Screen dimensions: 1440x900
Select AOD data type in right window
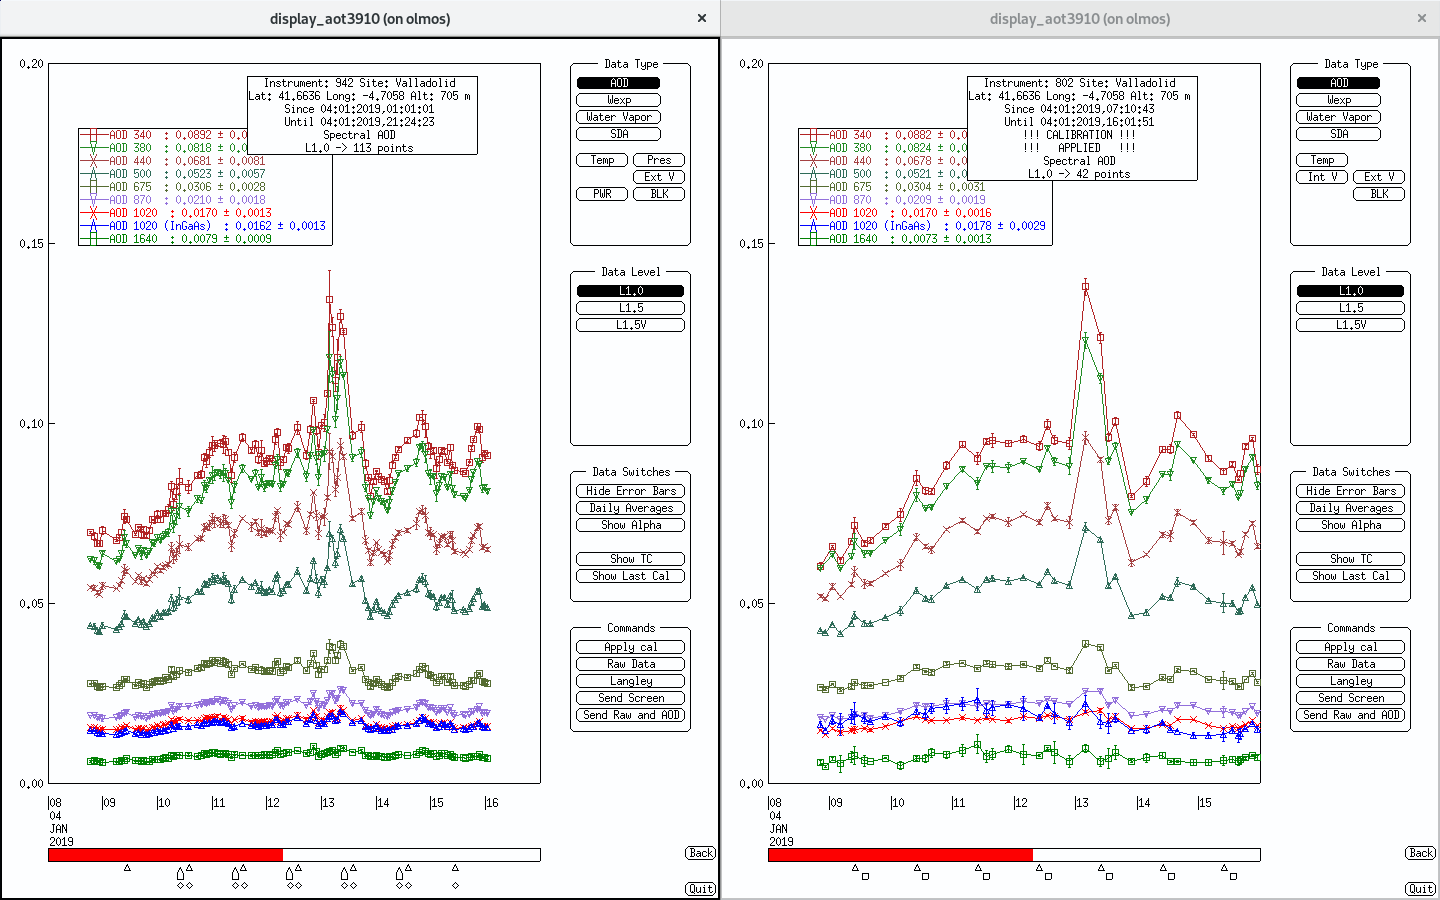click(1338, 83)
